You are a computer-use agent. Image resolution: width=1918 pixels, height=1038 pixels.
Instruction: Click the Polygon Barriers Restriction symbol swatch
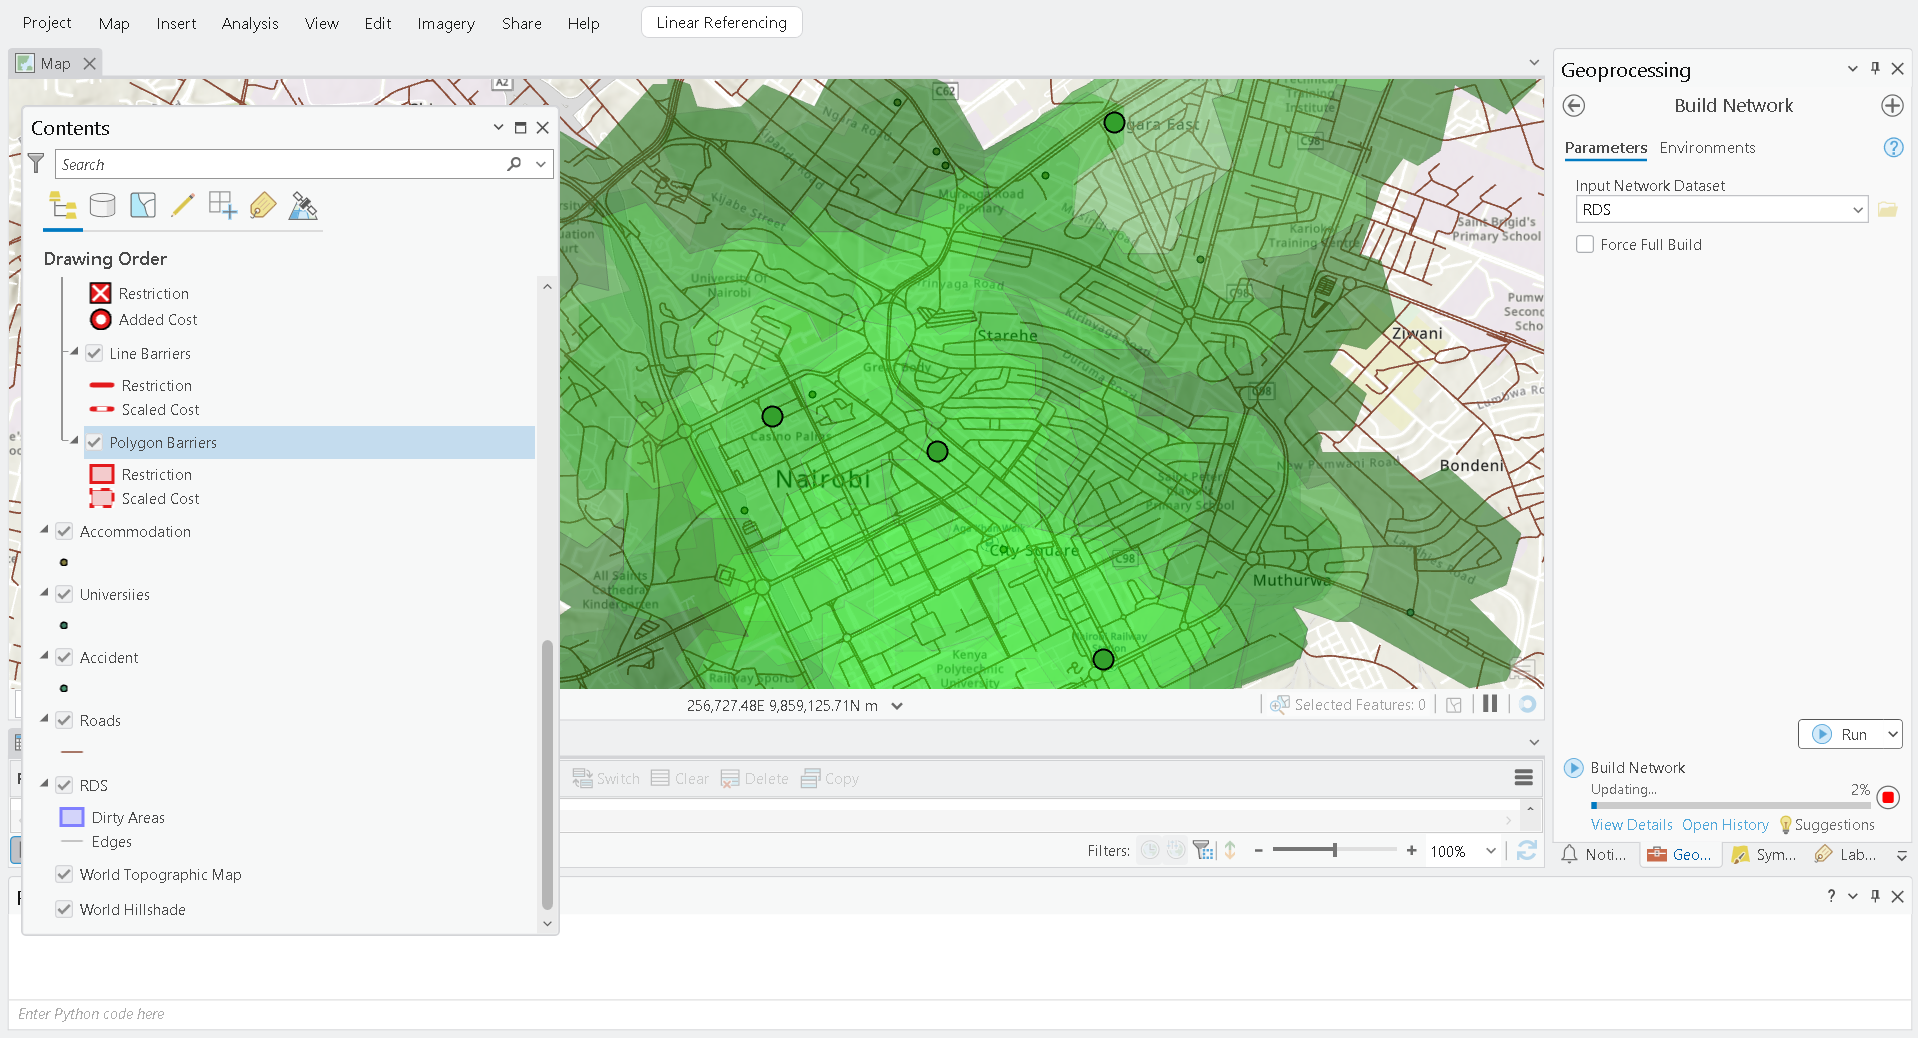click(x=102, y=474)
